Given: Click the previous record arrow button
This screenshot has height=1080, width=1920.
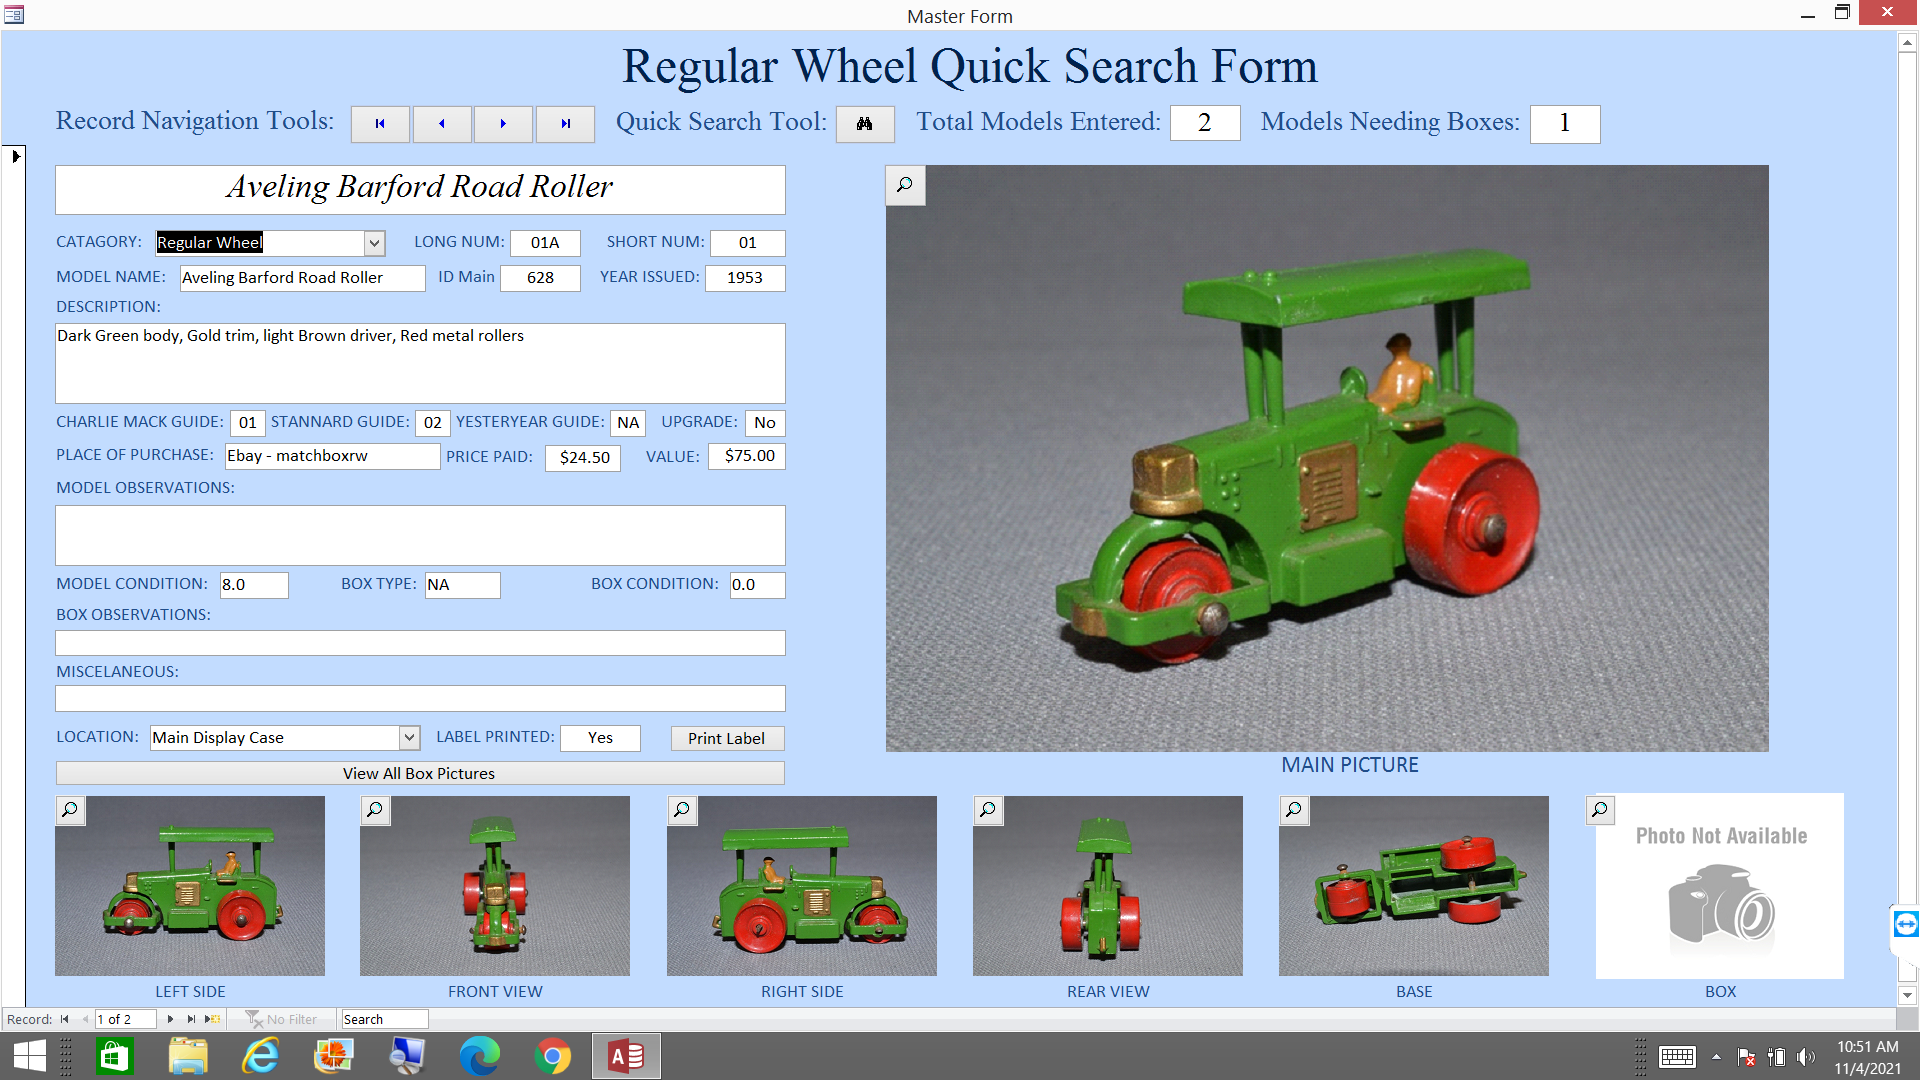Looking at the screenshot, I should point(442,124).
